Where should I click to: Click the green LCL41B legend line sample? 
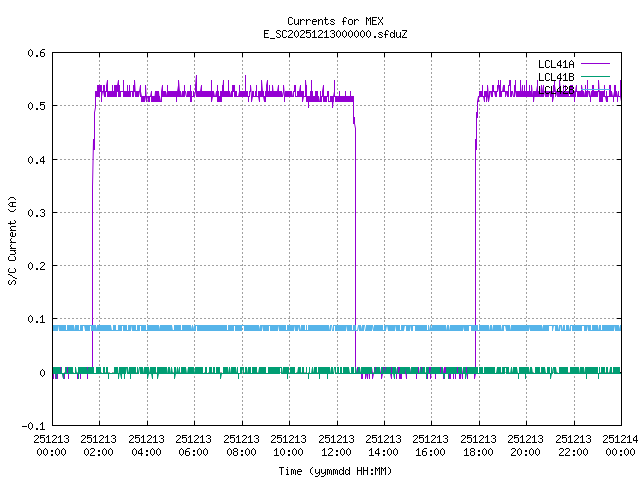pos(594,77)
